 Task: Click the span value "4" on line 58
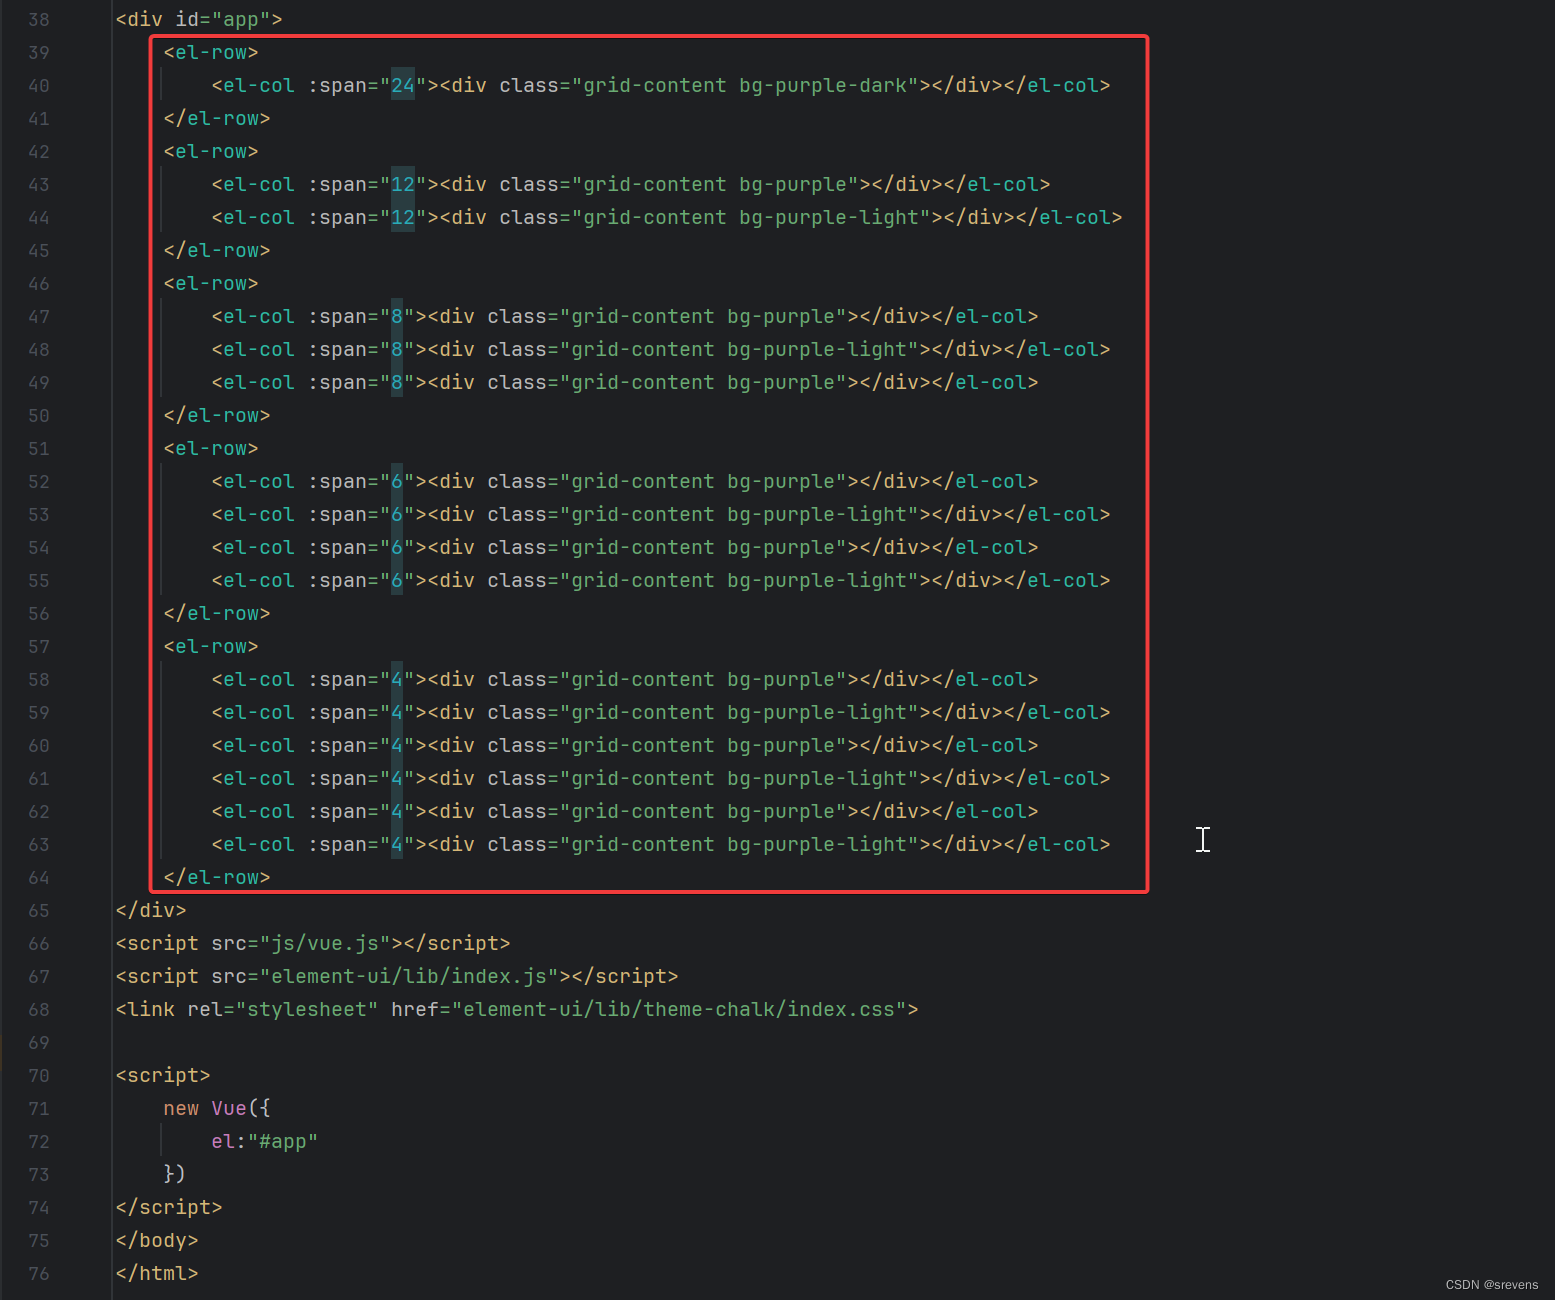397,679
